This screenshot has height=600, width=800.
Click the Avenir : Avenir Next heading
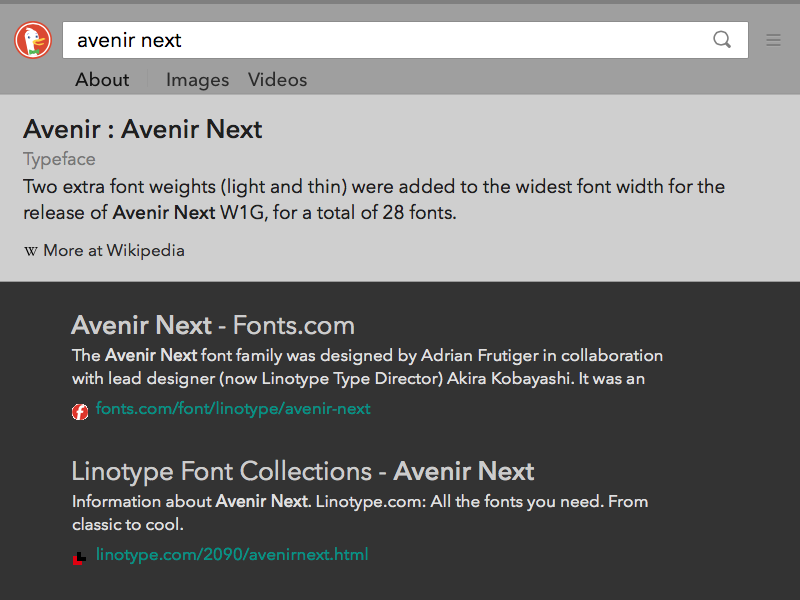click(x=142, y=129)
